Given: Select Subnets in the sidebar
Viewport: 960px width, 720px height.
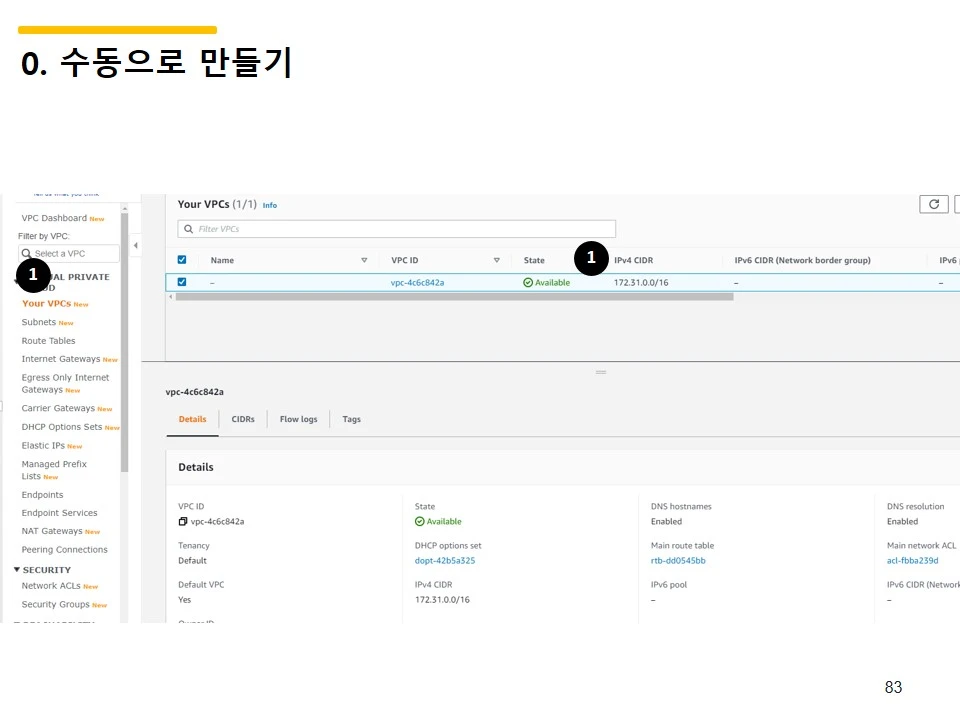Looking at the screenshot, I should [37, 322].
